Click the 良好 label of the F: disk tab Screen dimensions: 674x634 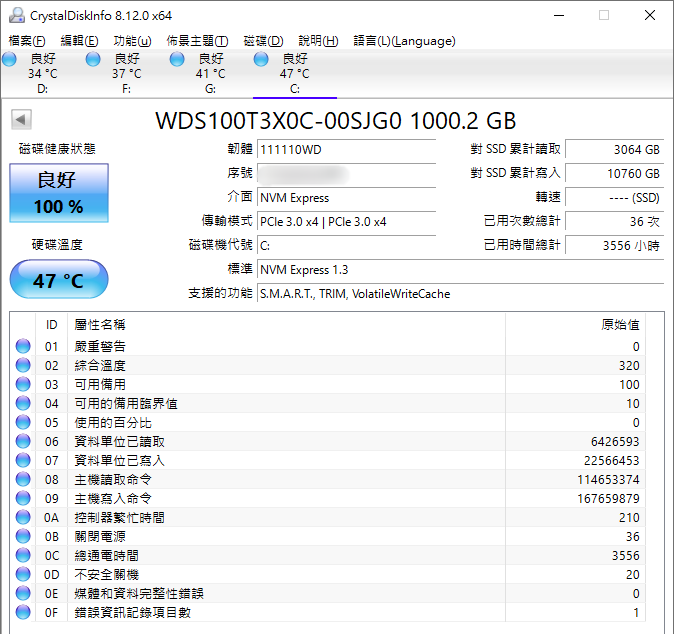127,58
